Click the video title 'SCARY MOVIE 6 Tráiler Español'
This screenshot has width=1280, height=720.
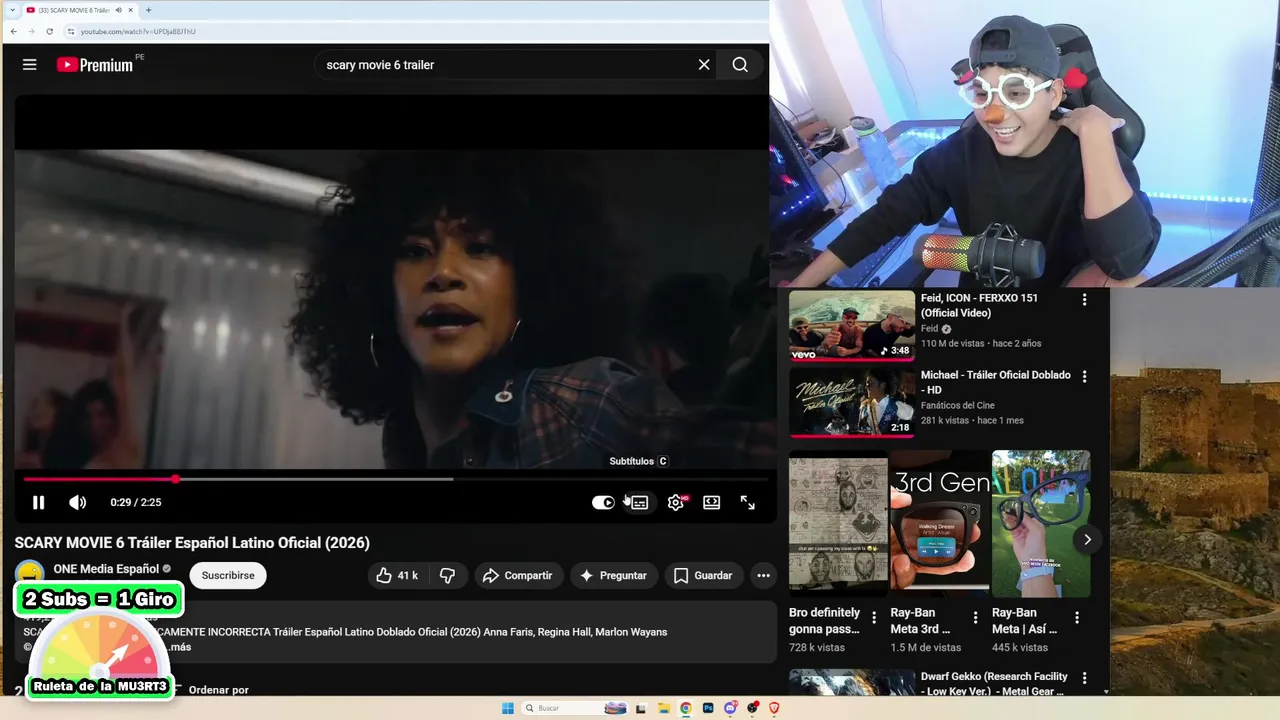click(192, 543)
